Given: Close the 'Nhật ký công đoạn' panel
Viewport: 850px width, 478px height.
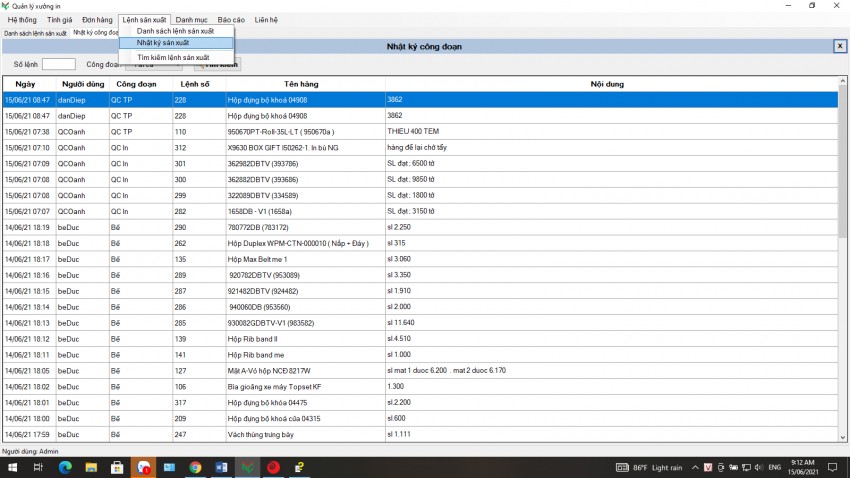Looking at the screenshot, I should [x=839, y=46].
